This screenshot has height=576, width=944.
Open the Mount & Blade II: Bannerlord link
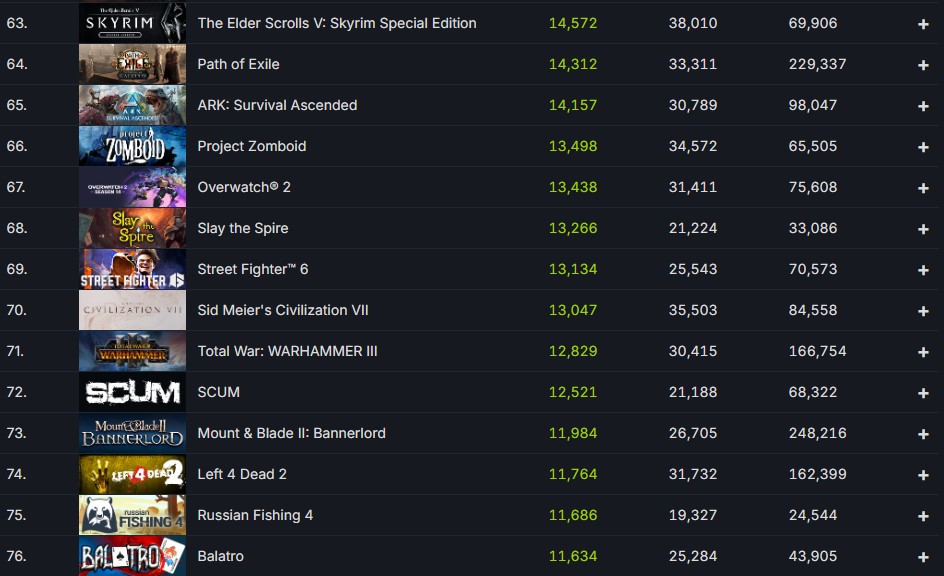[291, 433]
